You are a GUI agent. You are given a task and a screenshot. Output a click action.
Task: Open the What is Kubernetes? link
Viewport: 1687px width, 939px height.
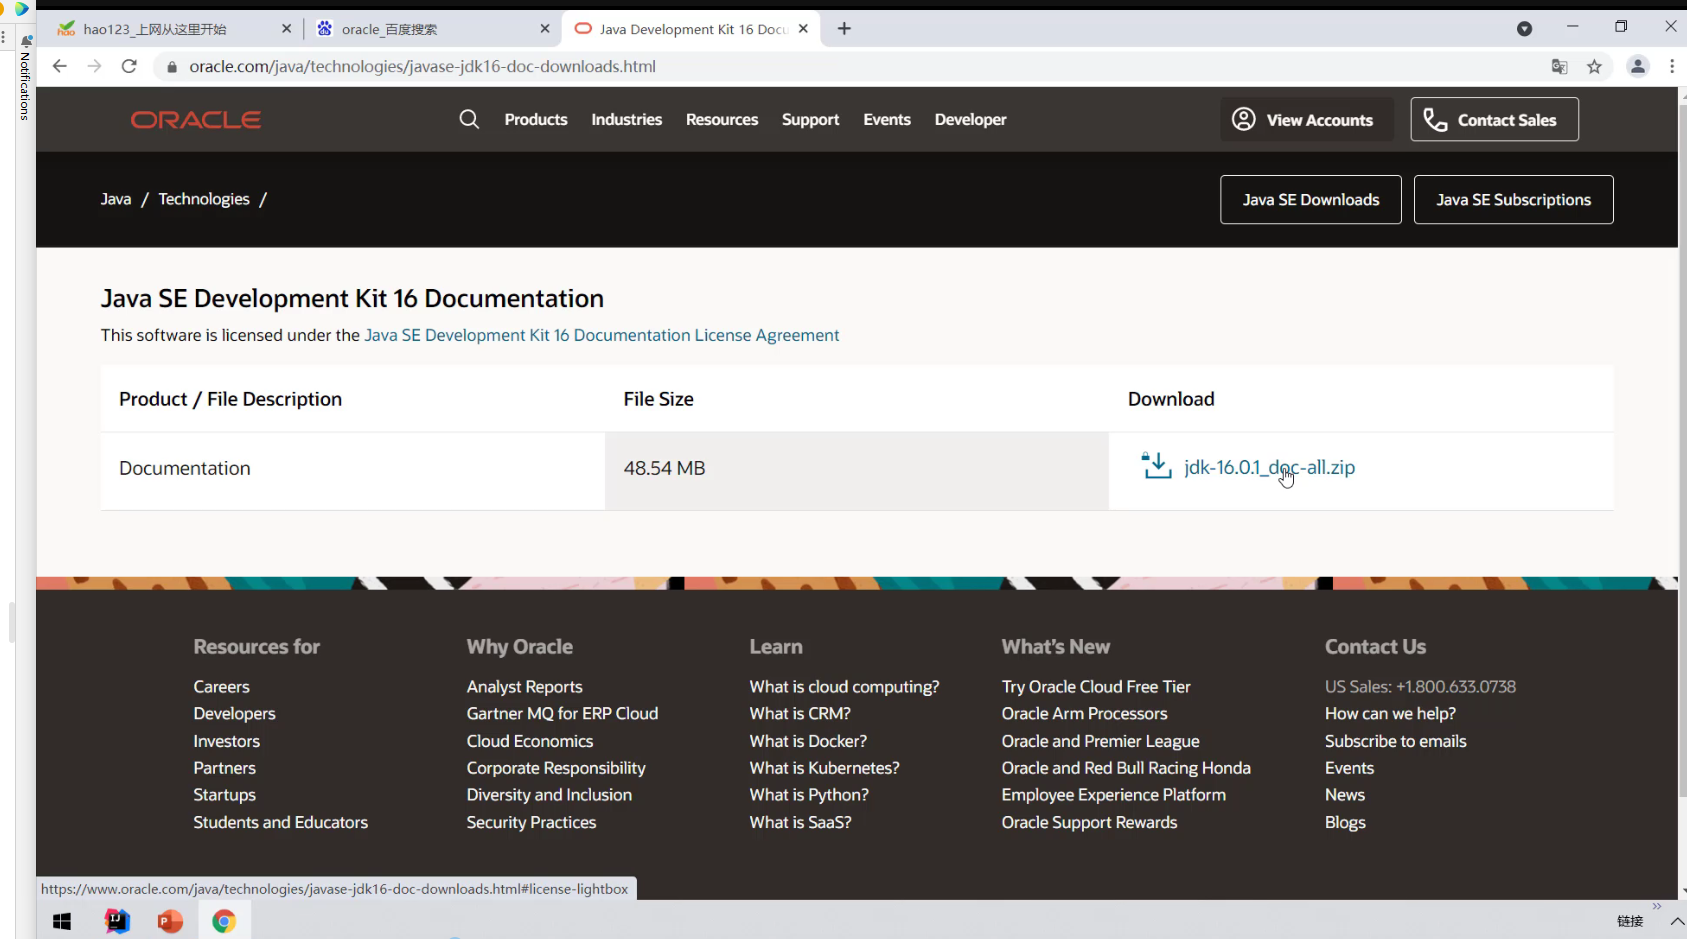825,768
